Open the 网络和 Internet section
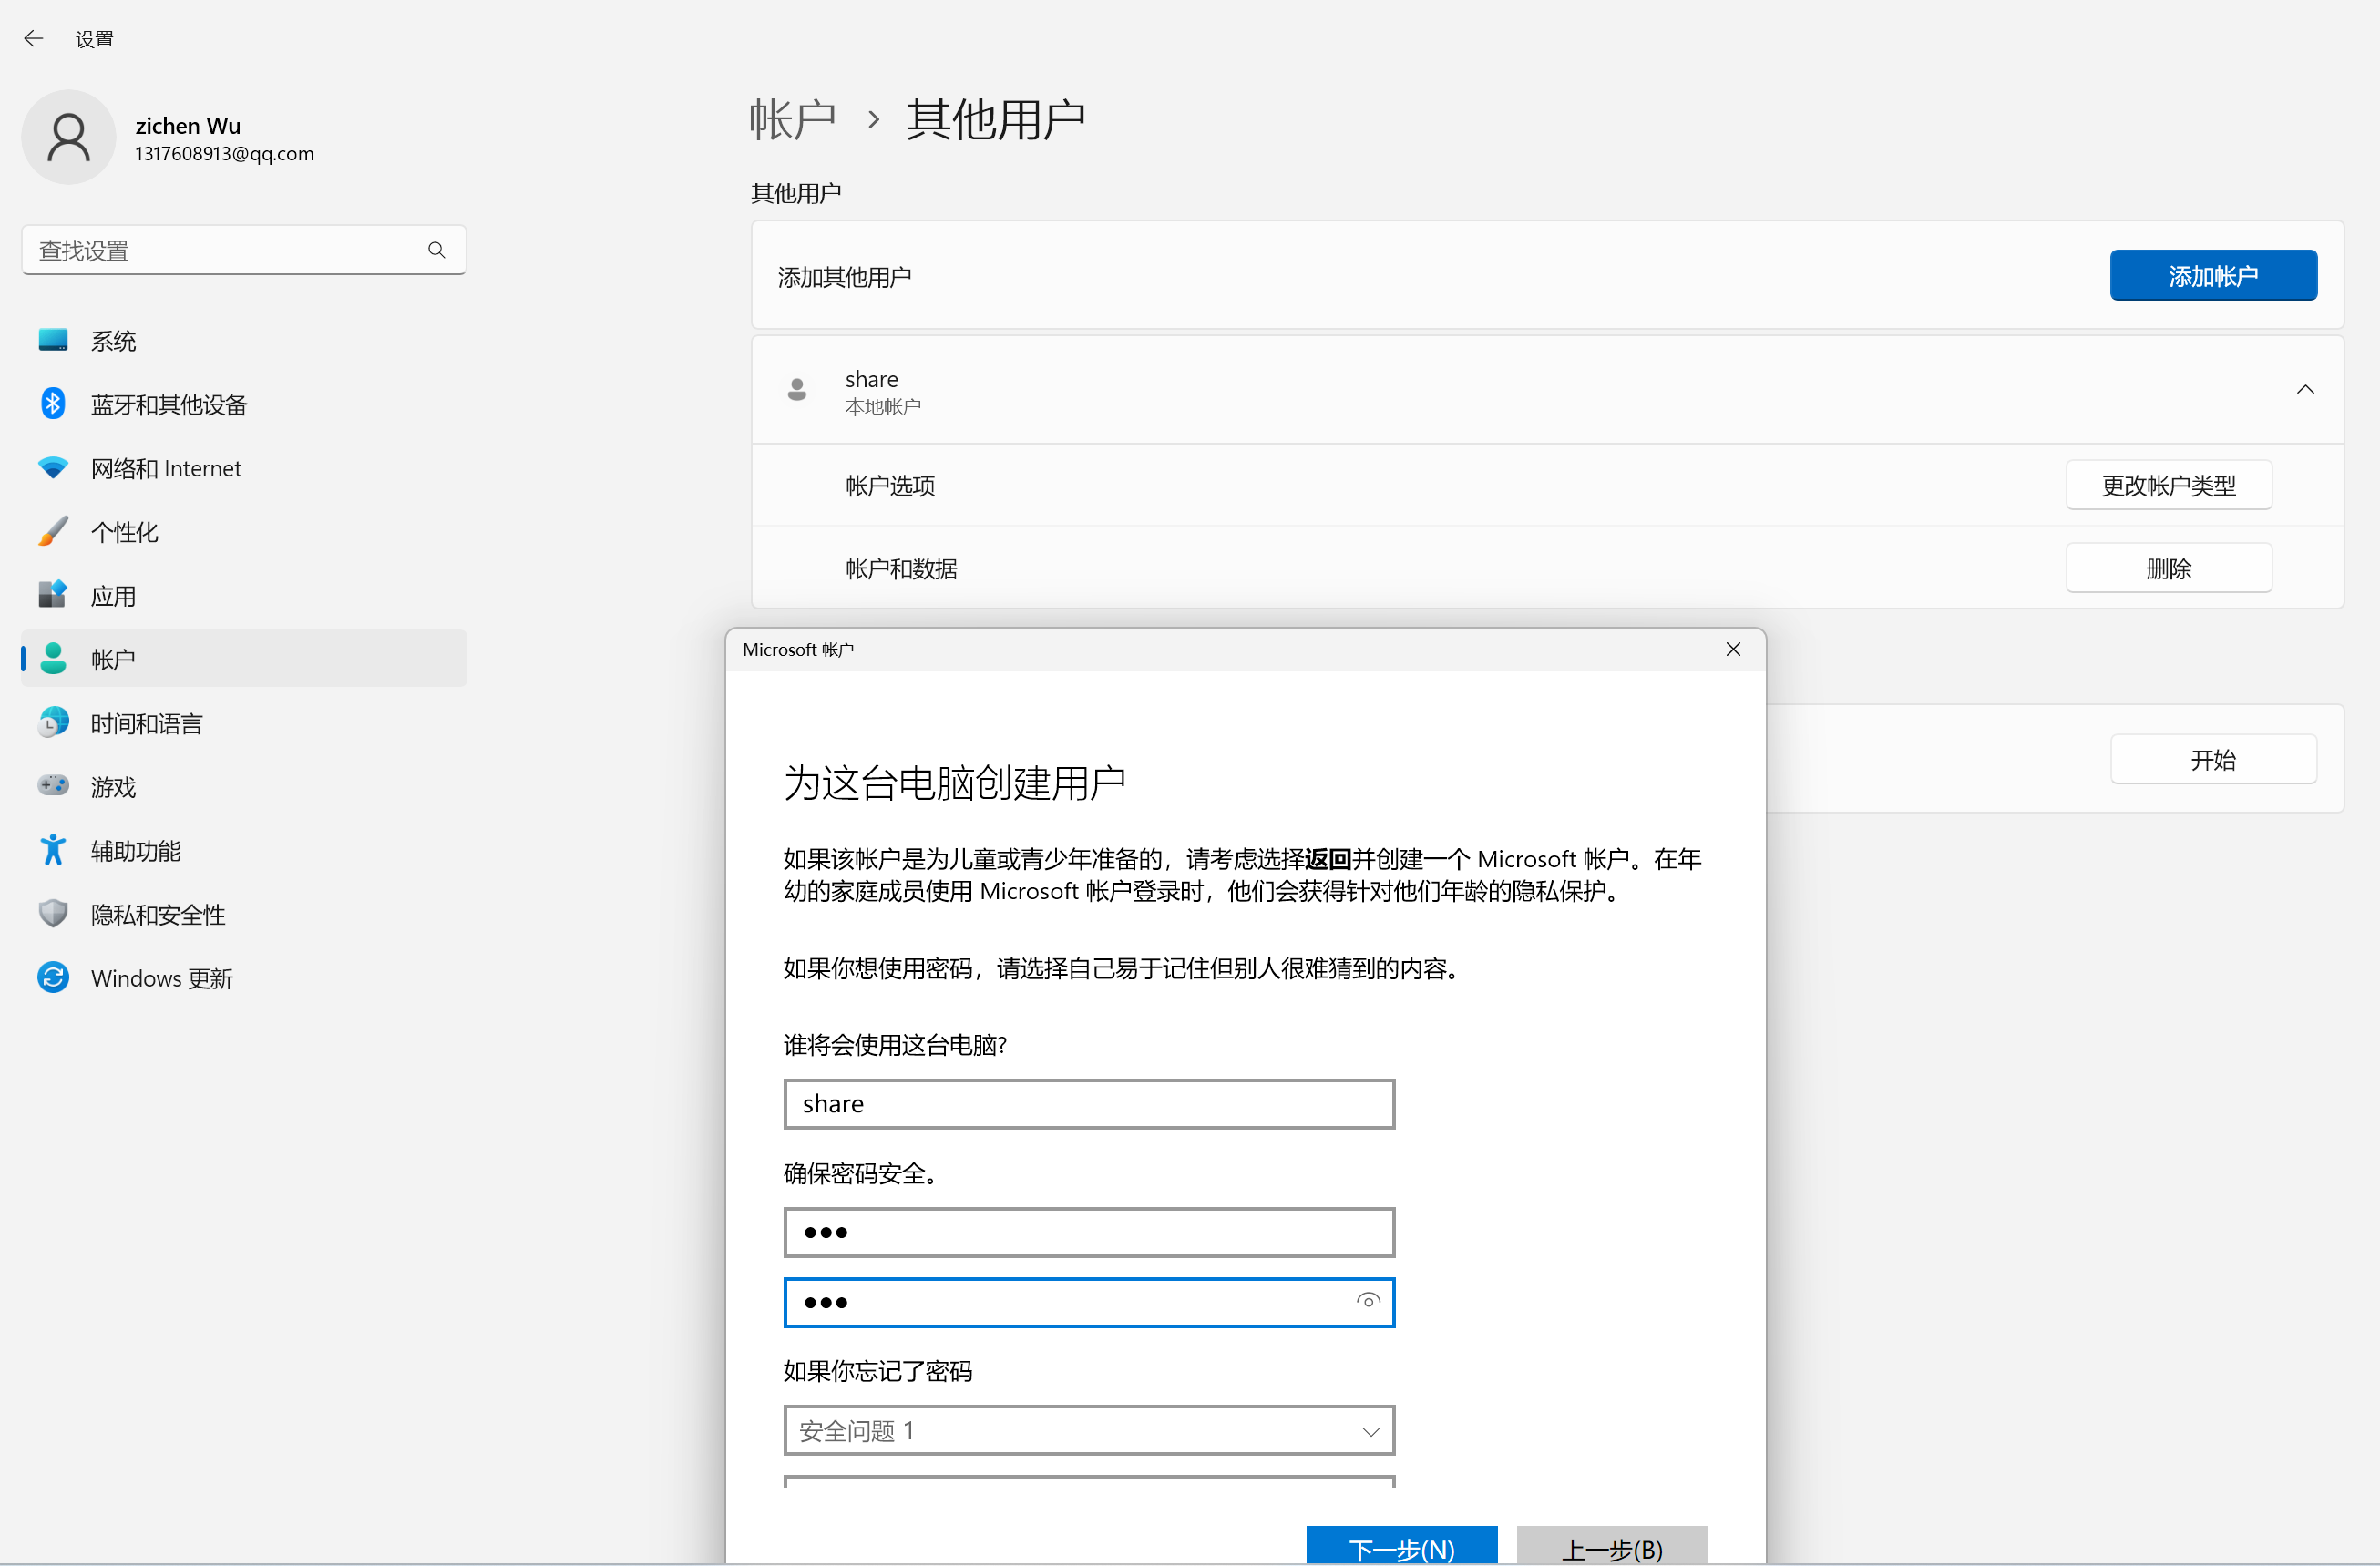 pyautogui.click(x=165, y=468)
